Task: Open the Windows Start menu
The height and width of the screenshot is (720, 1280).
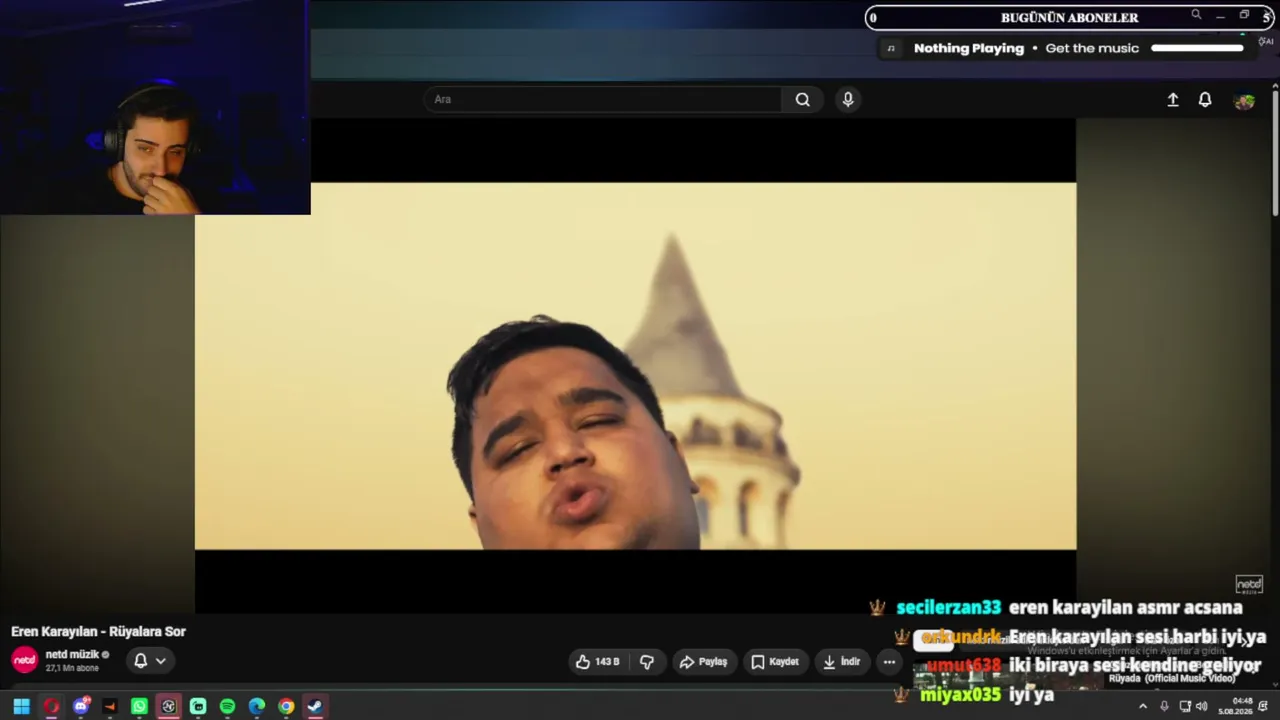Action: point(21,706)
